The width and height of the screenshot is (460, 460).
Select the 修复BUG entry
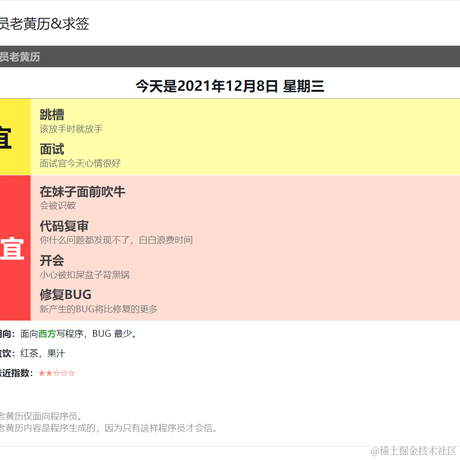click(65, 295)
